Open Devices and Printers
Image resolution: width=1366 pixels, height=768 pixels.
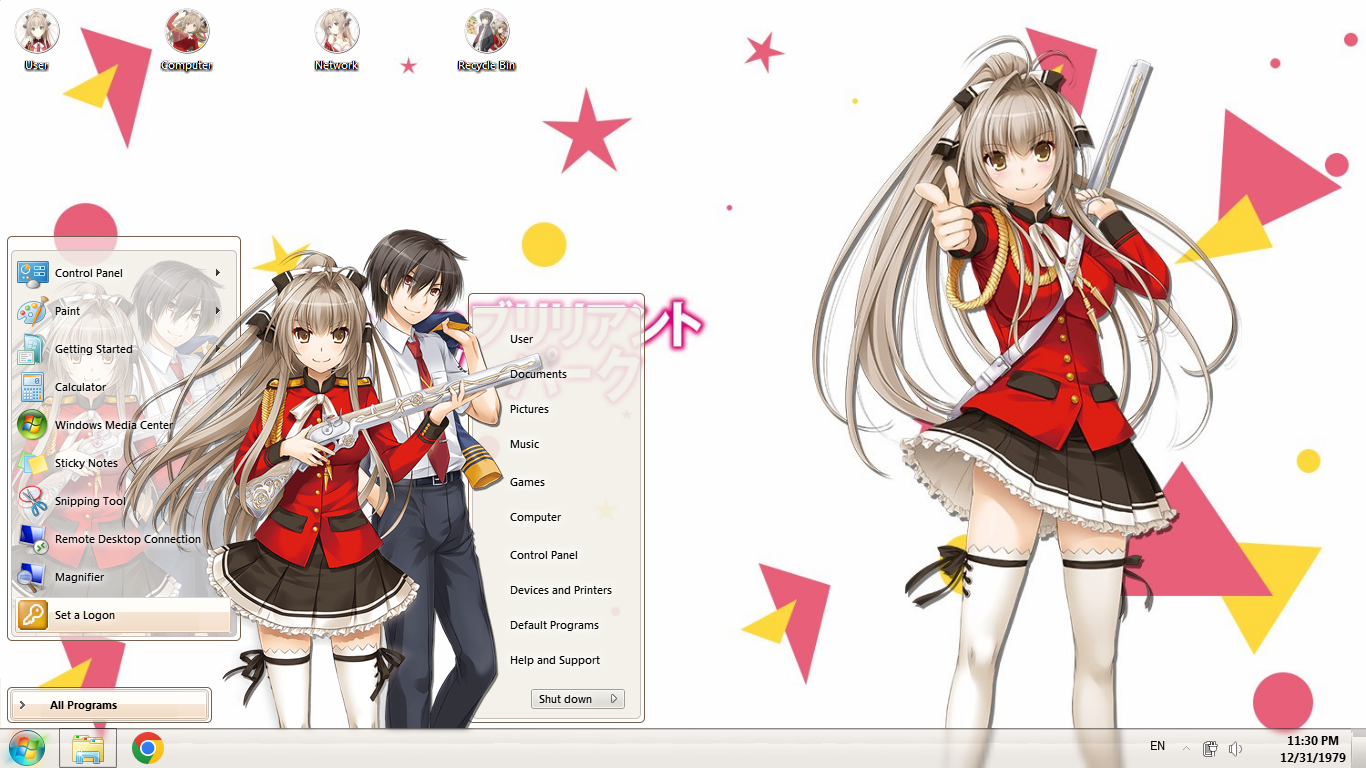[x=561, y=590]
